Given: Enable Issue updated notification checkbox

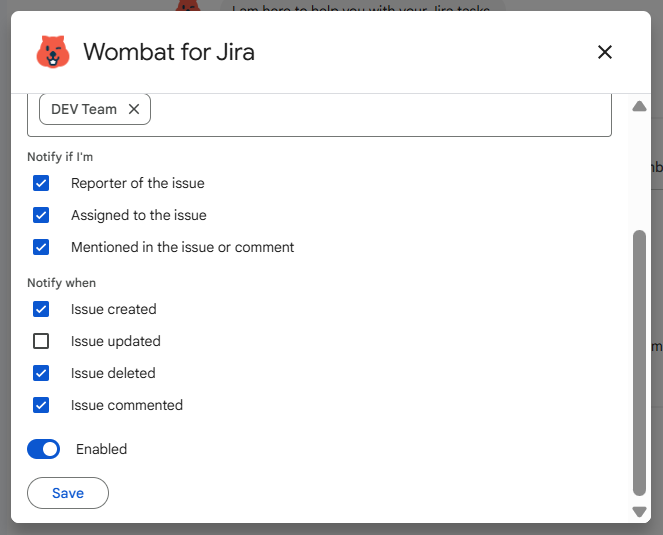Looking at the screenshot, I should point(41,341).
